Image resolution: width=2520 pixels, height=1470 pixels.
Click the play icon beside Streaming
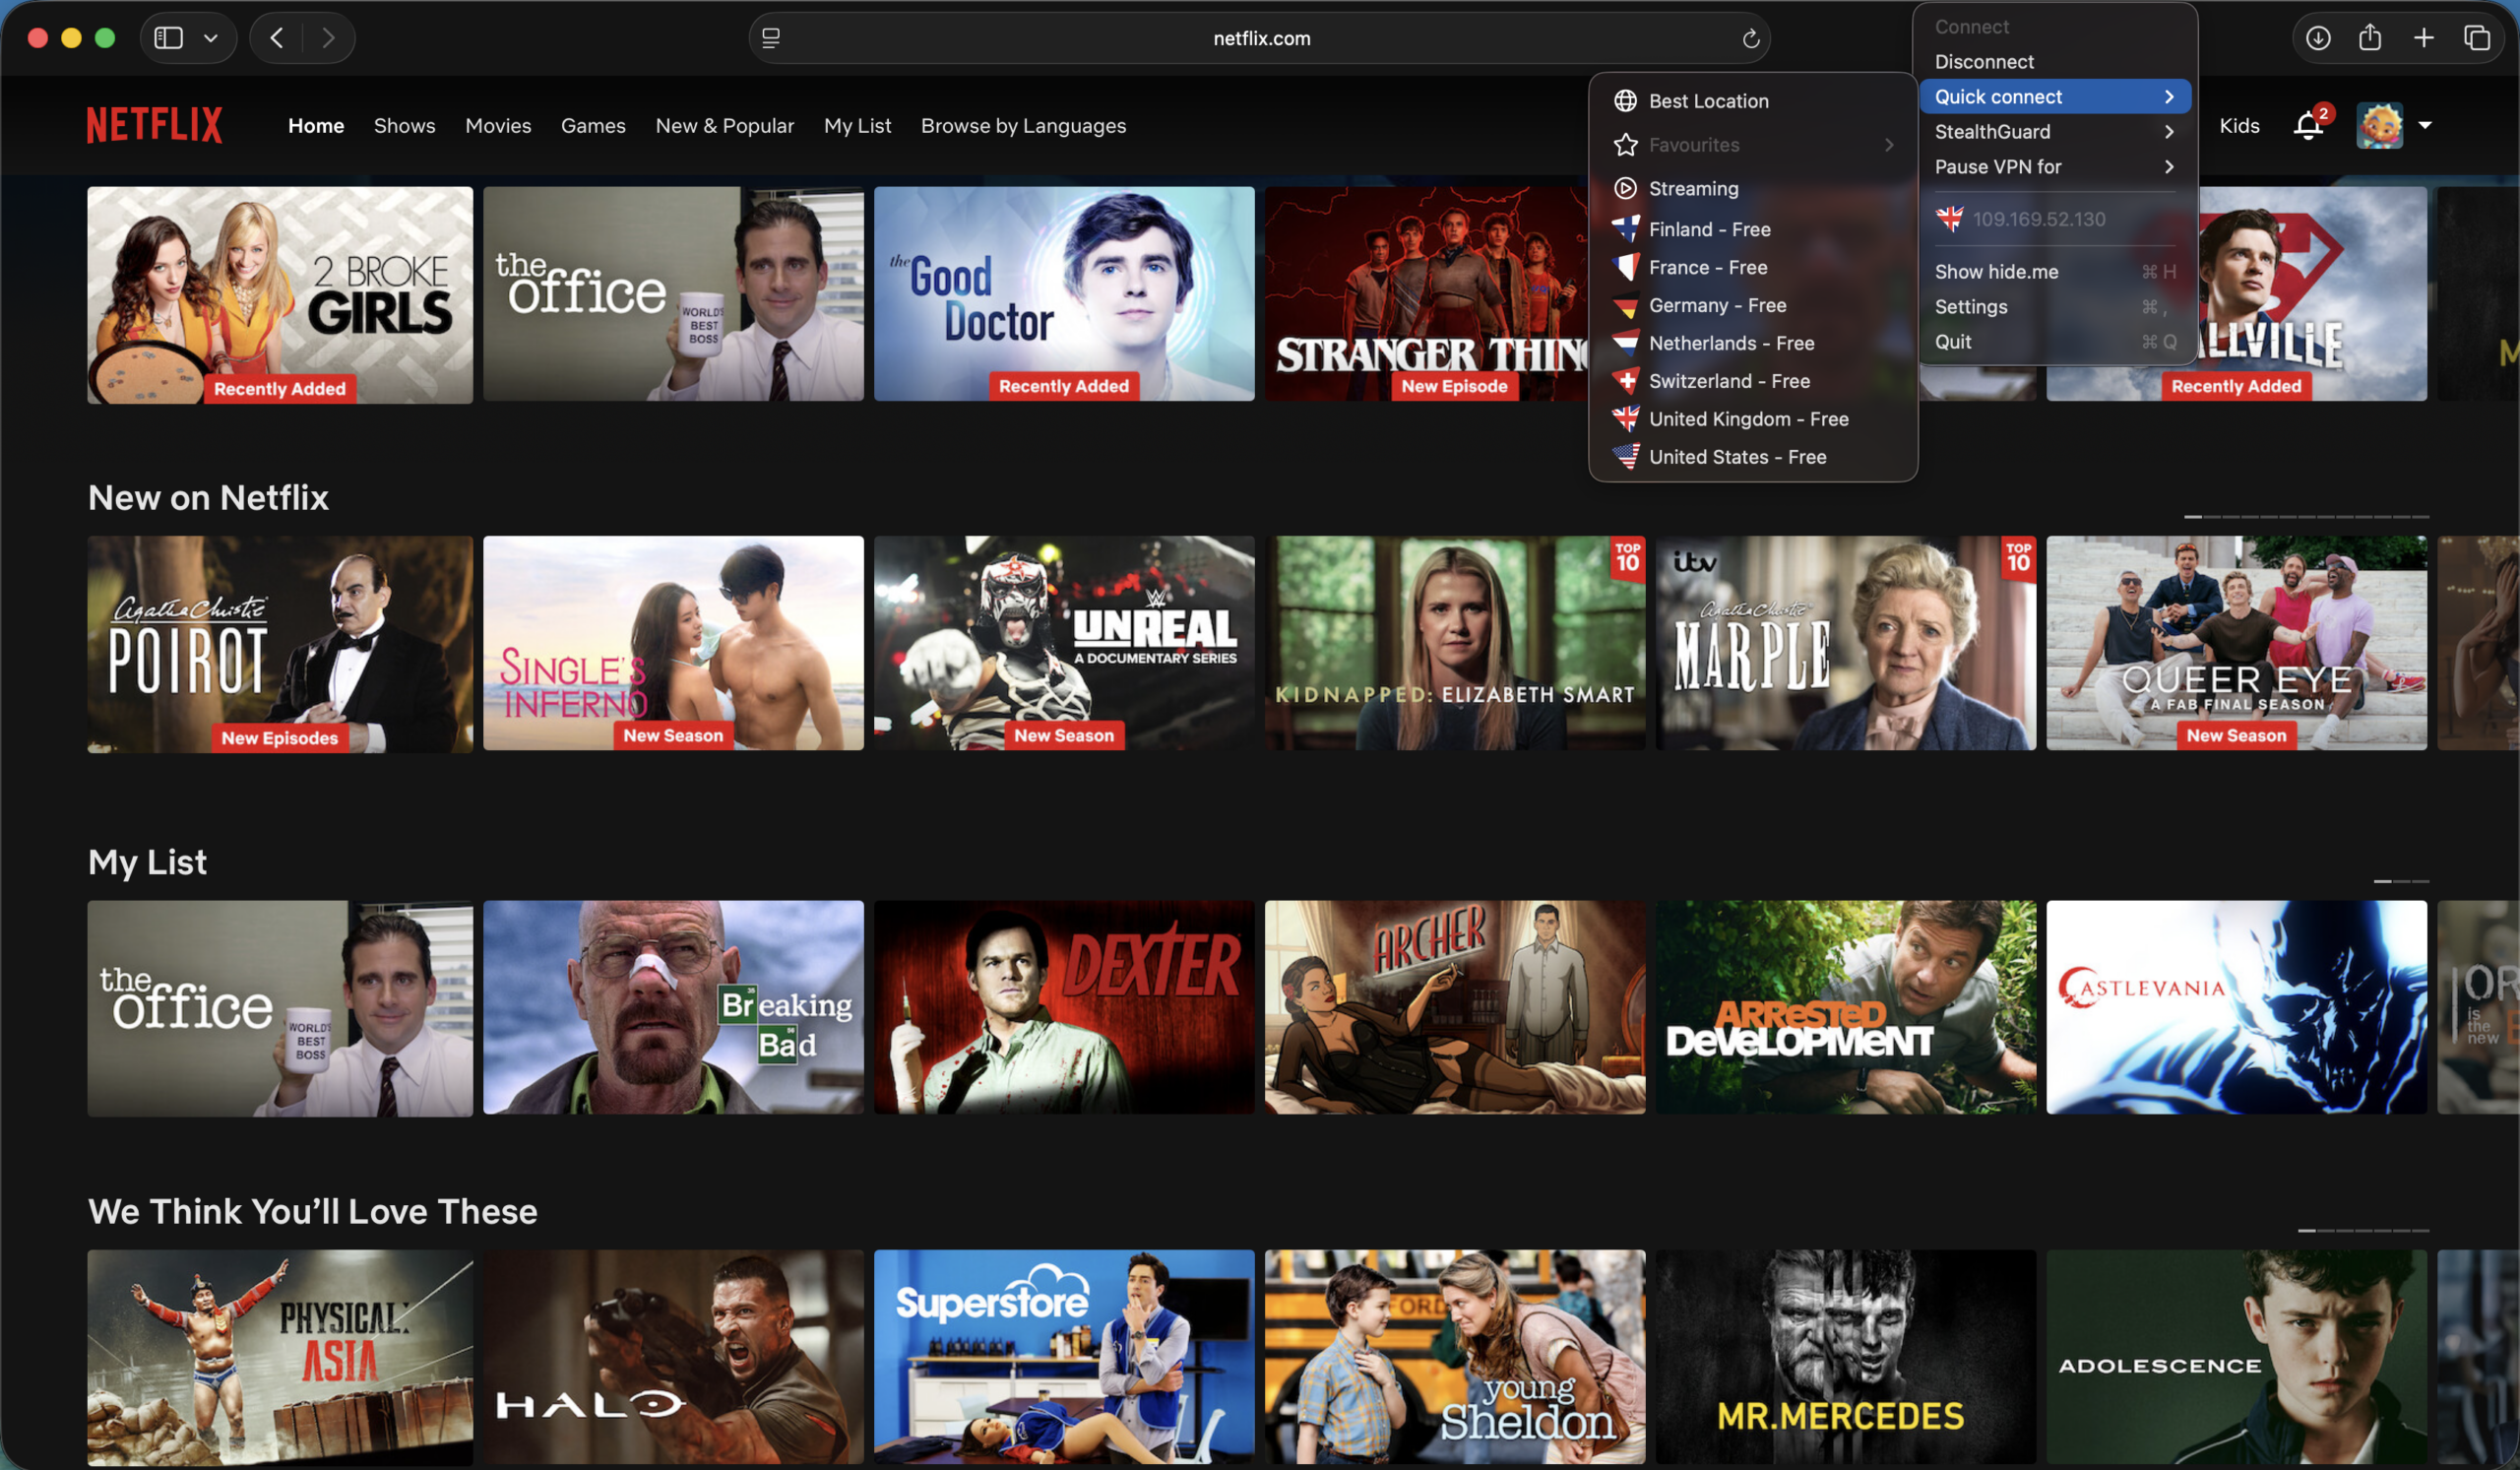1626,188
